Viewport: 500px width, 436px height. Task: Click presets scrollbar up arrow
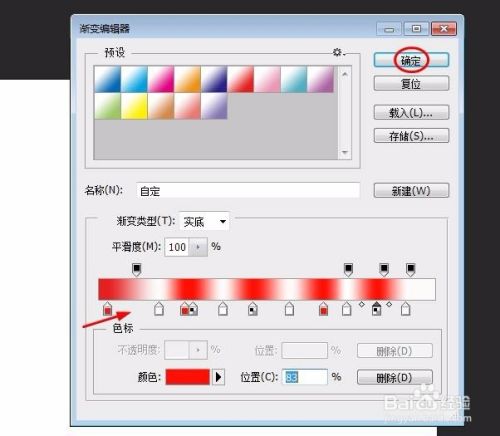345,74
